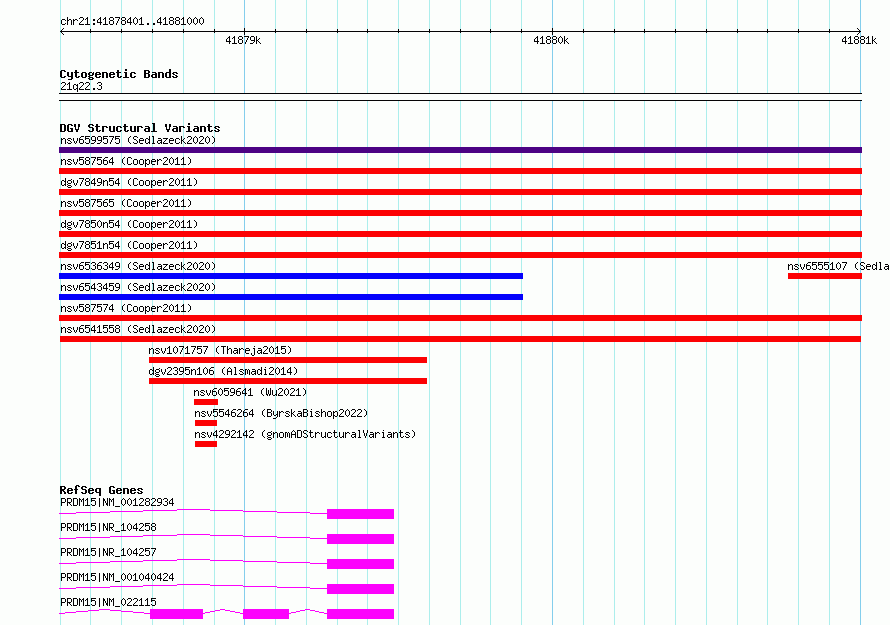The width and height of the screenshot is (890, 625).
Task: Open nsv6059641 (Wu2021) label
Action: click(250, 392)
